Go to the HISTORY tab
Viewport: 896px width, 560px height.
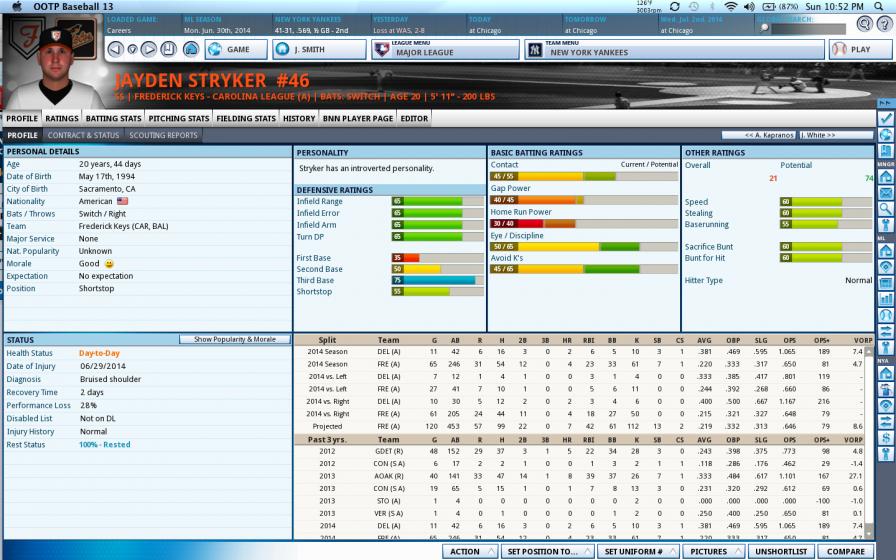(299, 118)
